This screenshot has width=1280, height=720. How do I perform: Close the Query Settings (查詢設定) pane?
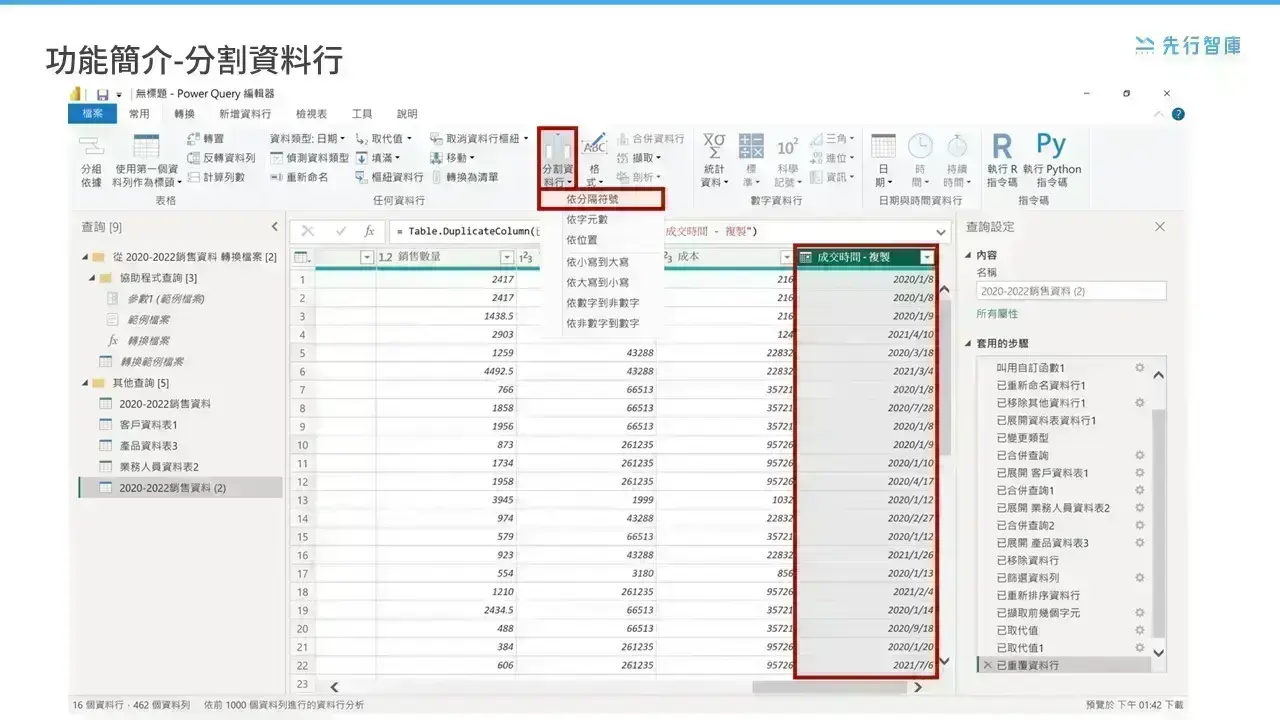pos(1160,227)
